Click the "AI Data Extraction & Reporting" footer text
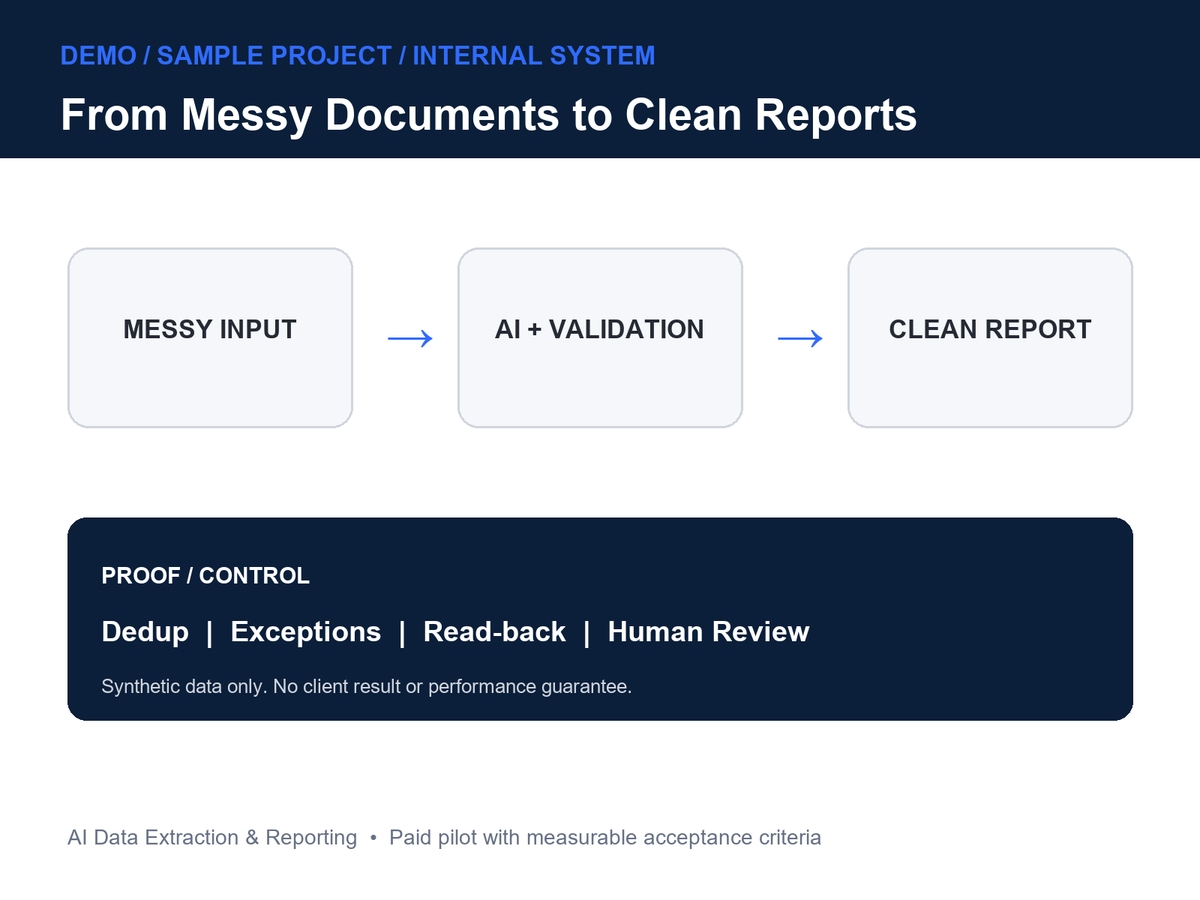The width and height of the screenshot is (1200, 900). tap(212, 838)
